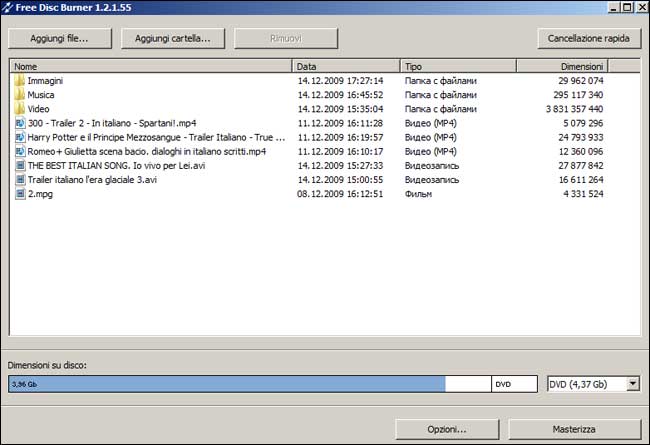The height and width of the screenshot is (445, 650).
Task: Sort list by Tipo column header
Action: pyautogui.click(x=458, y=66)
